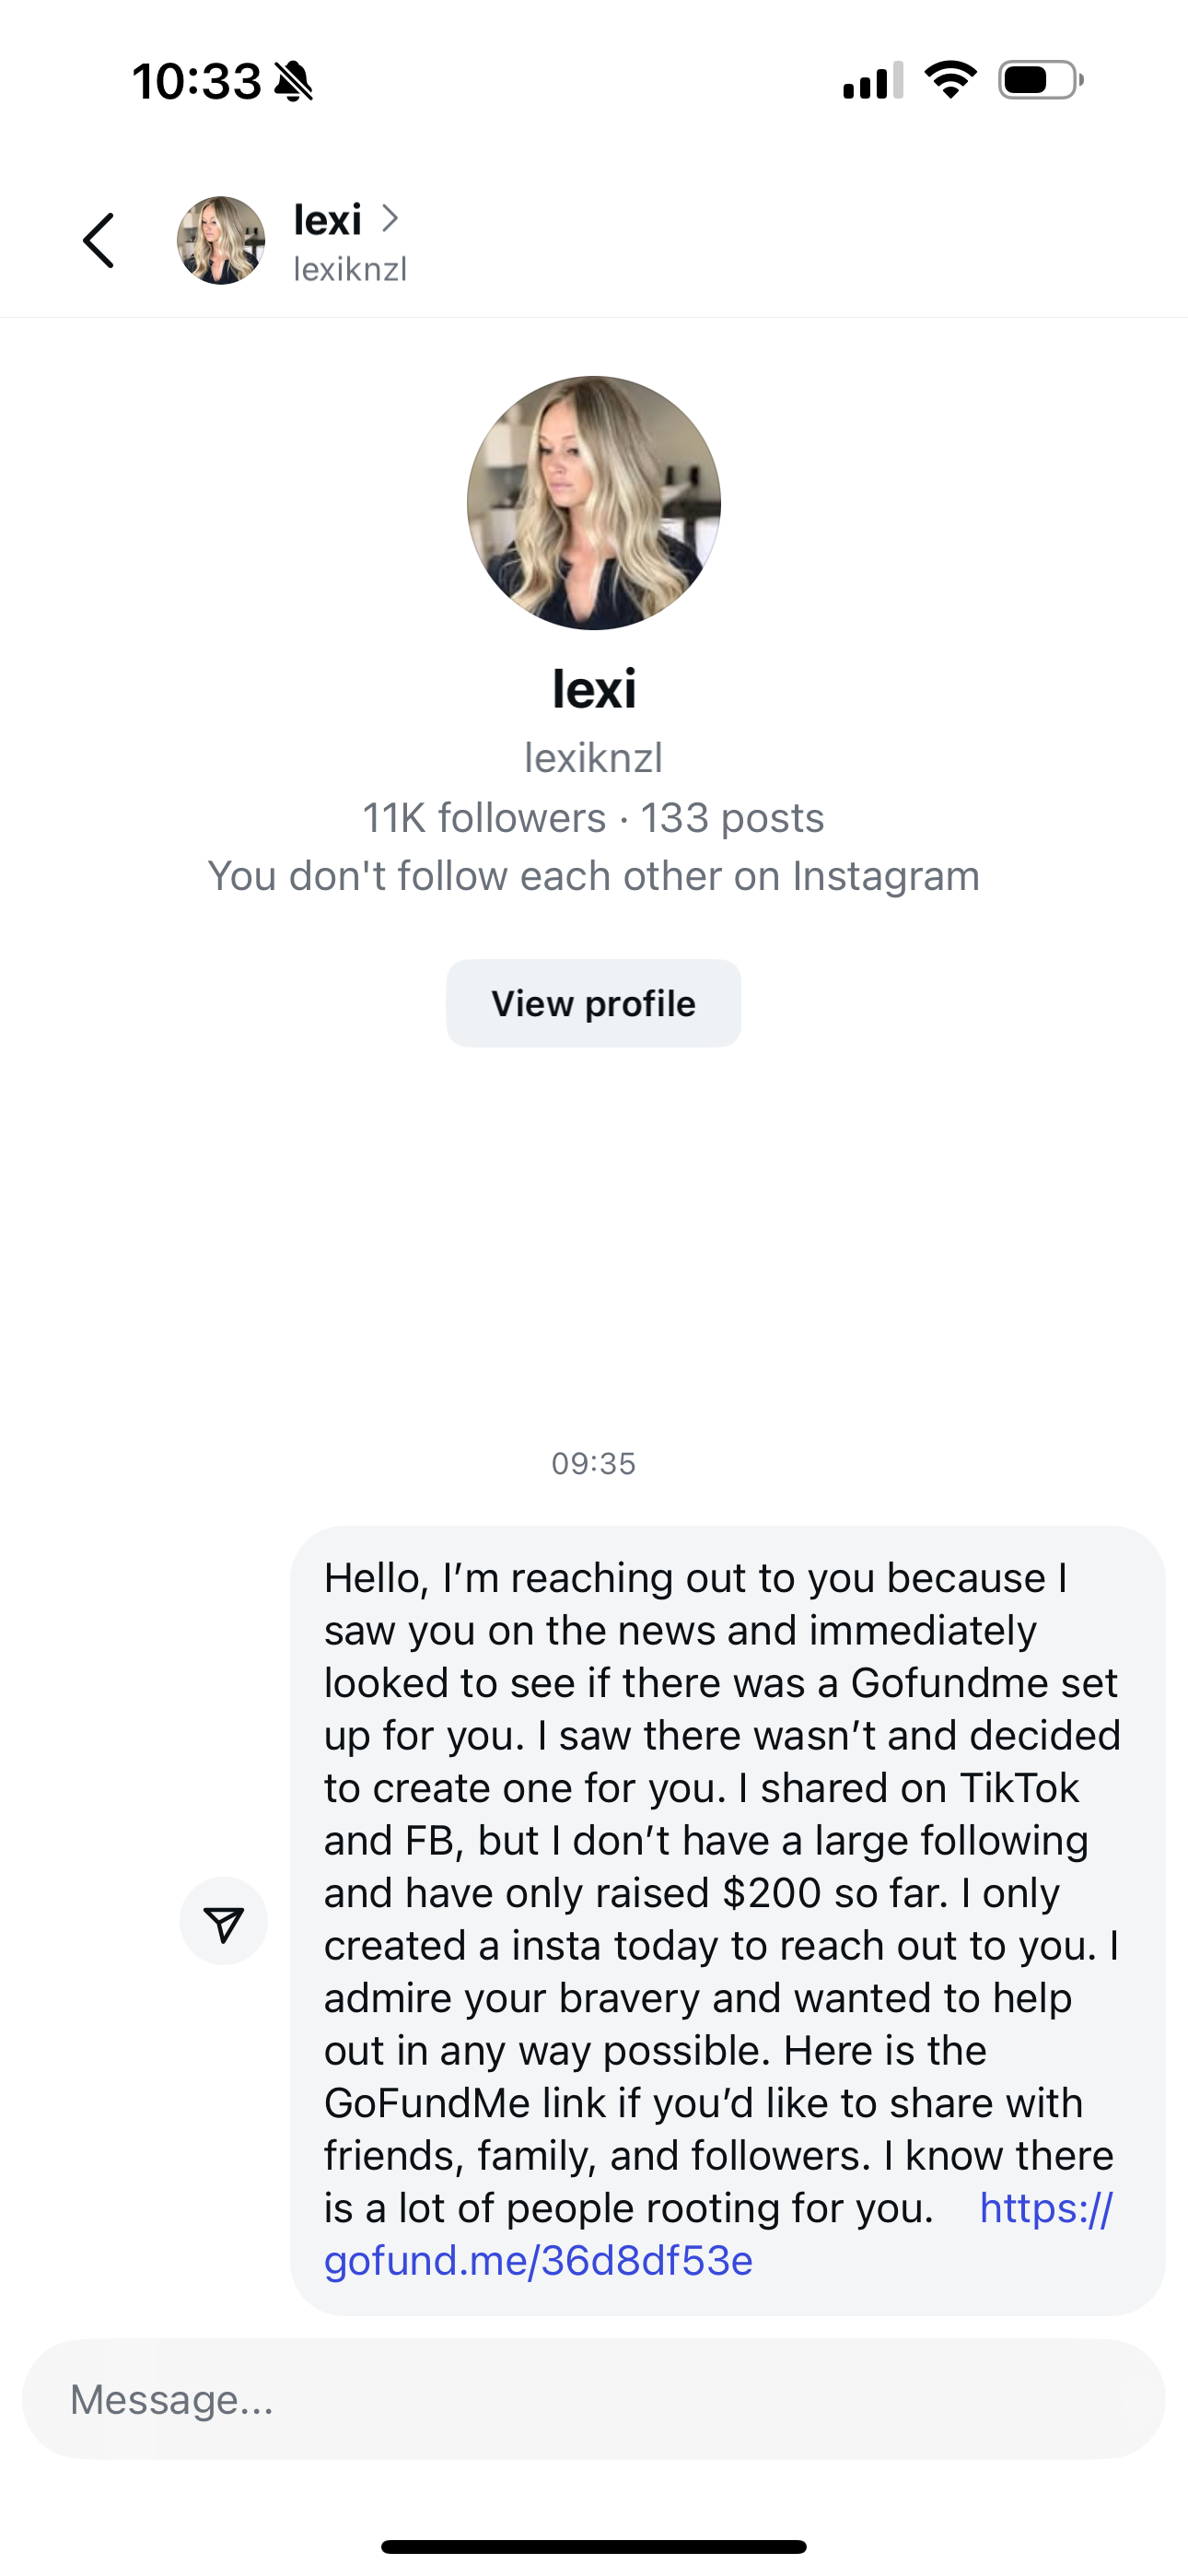Focus the Message... input field
Screen dimensions: 1188x2576
tap(594, 2399)
